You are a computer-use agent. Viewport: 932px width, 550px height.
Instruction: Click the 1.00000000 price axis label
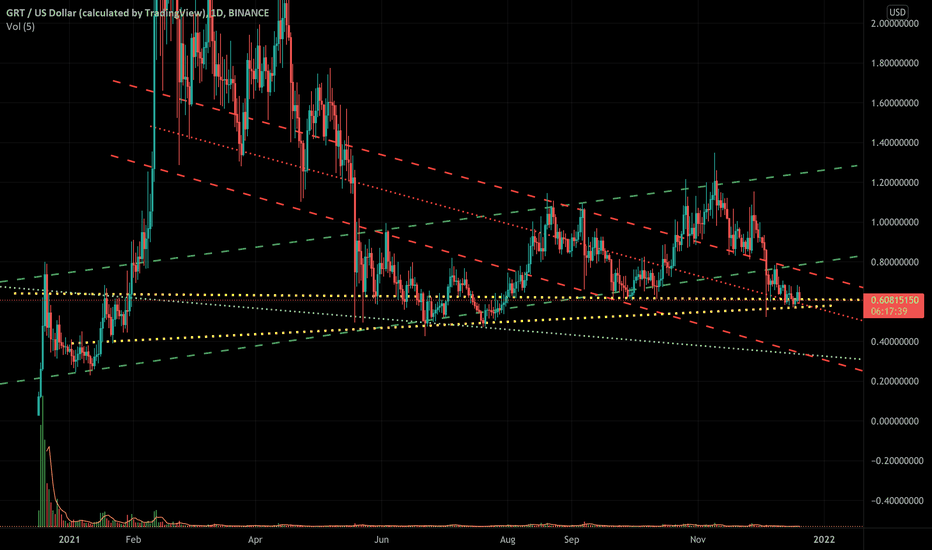click(x=895, y=222)
